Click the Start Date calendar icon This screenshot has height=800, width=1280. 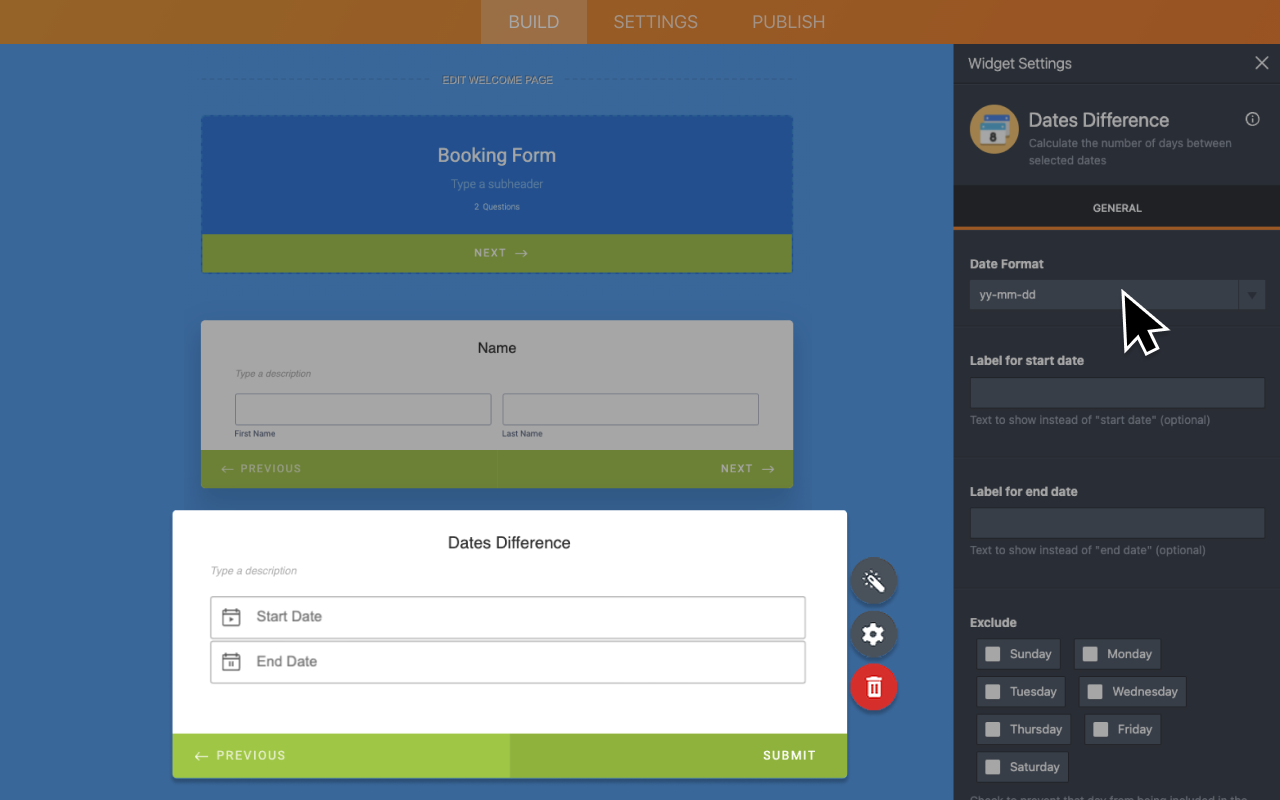[231, 617]
